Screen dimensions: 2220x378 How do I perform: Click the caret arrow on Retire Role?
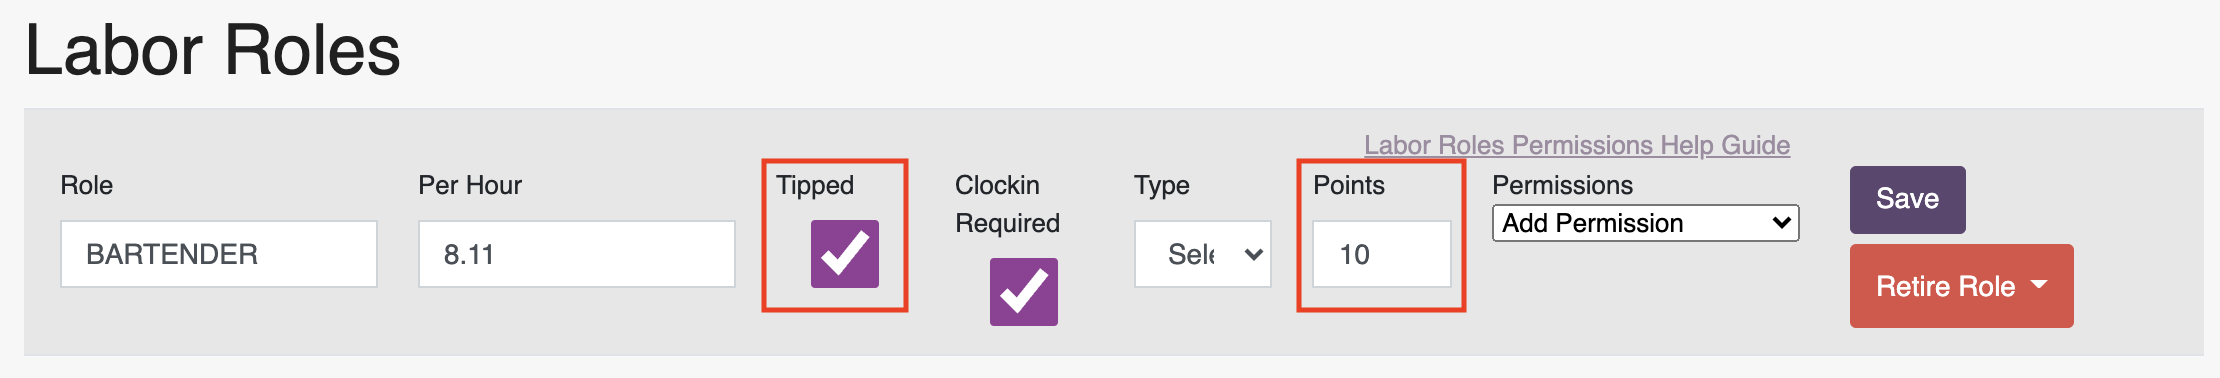click(x=2039, y=285)
